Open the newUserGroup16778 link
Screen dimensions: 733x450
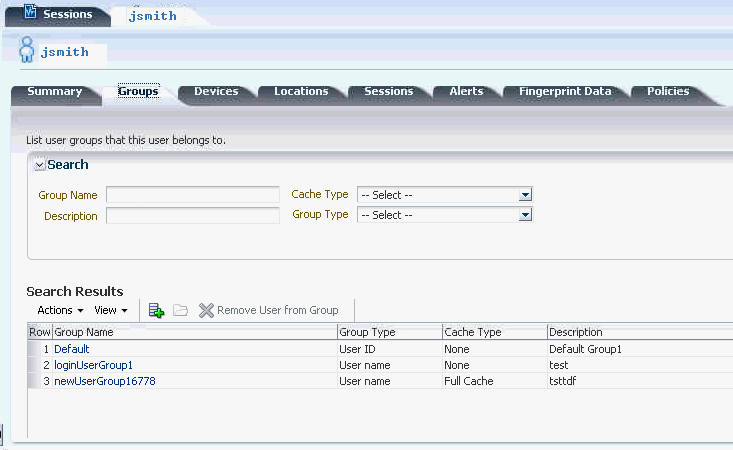coord(105,381)
